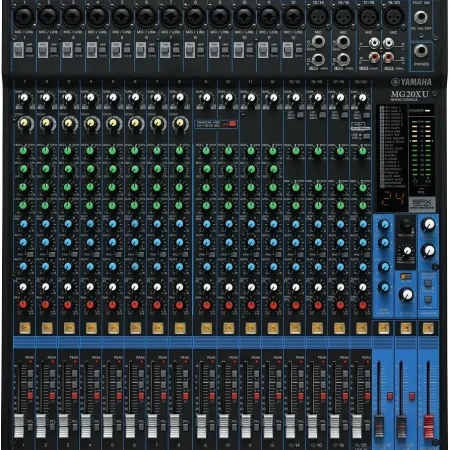Toggle the orange FX ON switch
450x450 pixels.
pos(405,276)
